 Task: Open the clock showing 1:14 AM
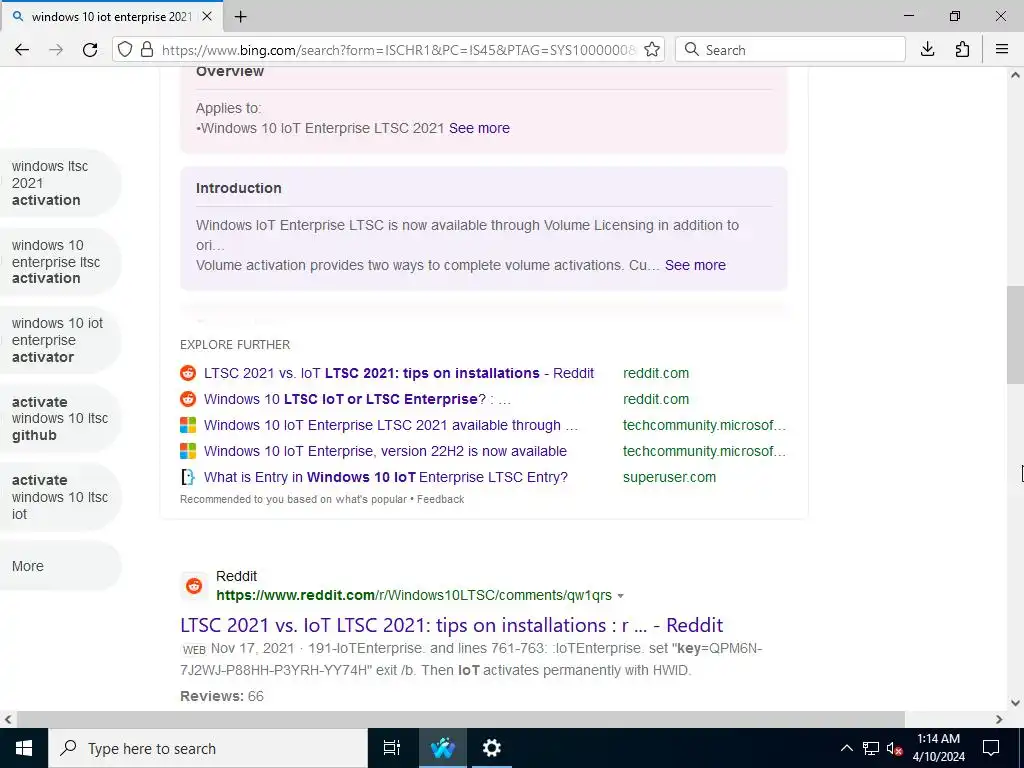point(938,748)
